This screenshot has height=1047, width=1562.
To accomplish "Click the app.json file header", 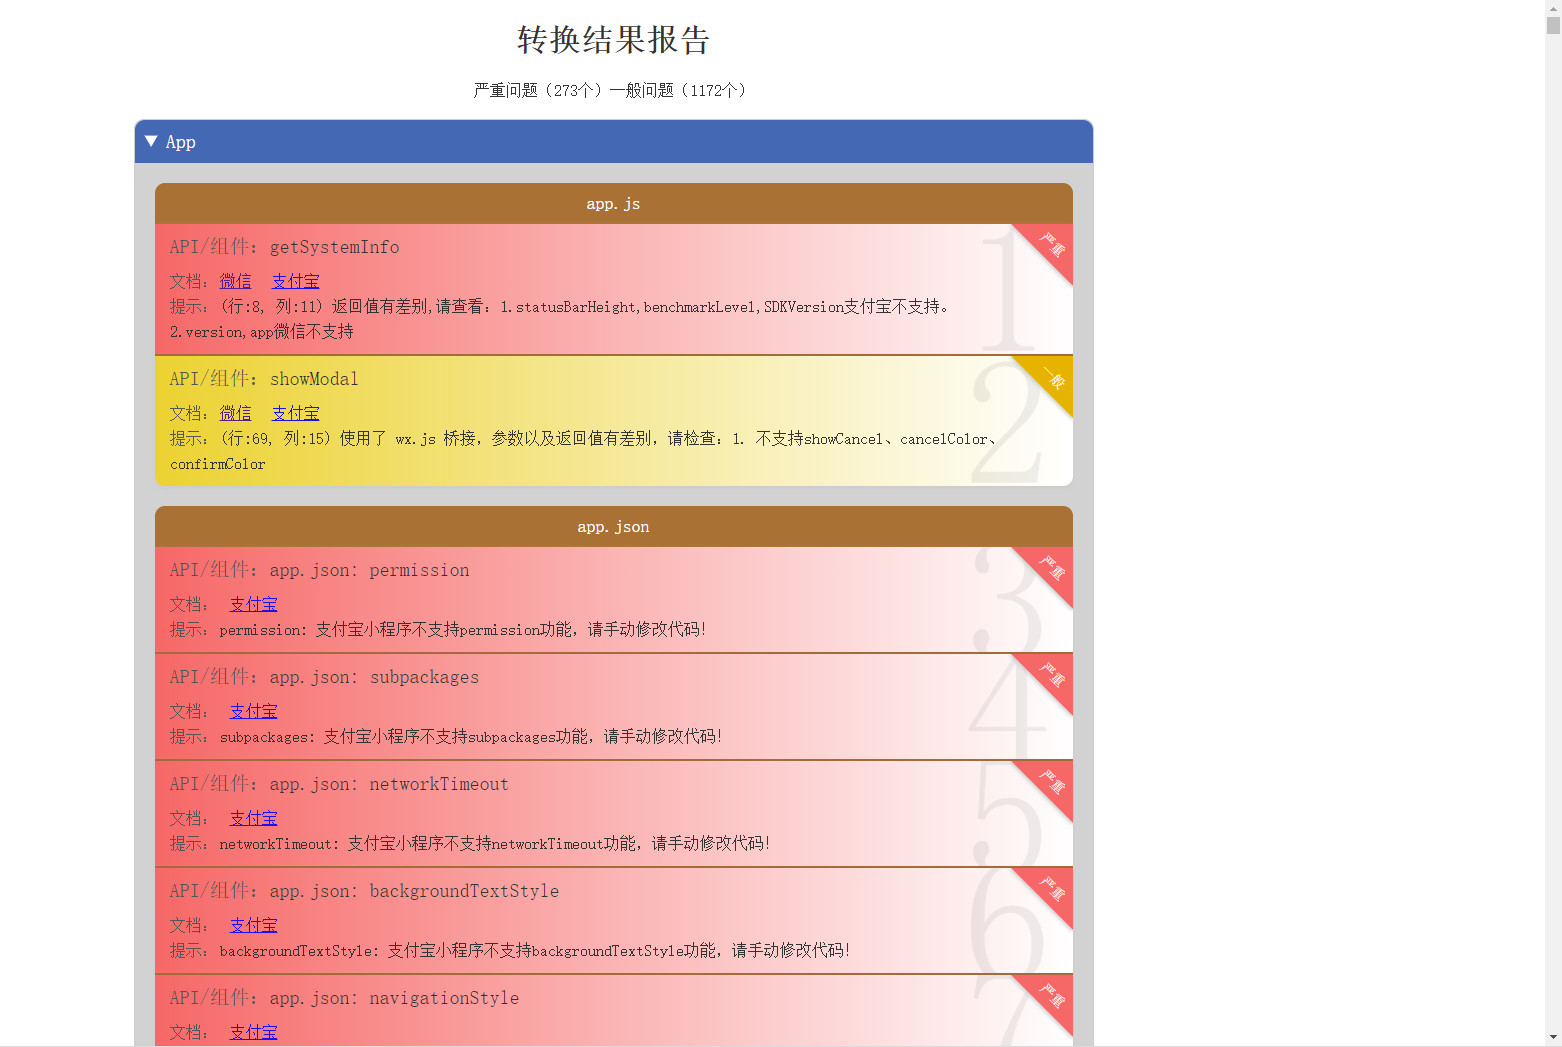I will (614, 526).
